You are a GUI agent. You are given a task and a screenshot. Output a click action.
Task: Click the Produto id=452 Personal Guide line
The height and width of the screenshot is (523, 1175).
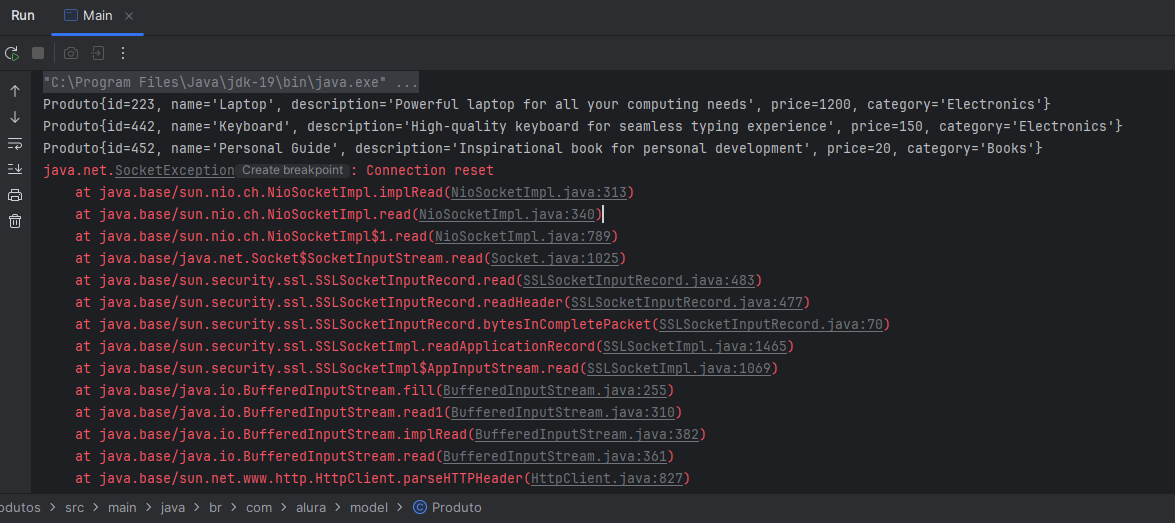[543, 148]
